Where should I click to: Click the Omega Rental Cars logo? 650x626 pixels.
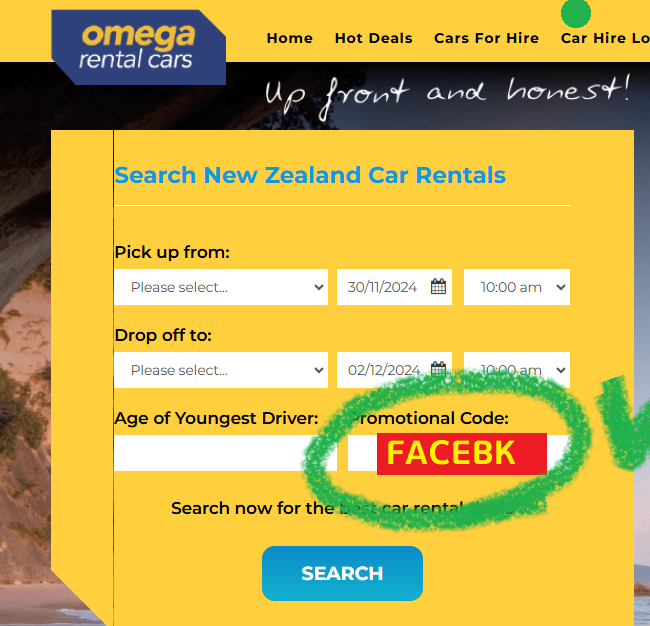point(138,47)
